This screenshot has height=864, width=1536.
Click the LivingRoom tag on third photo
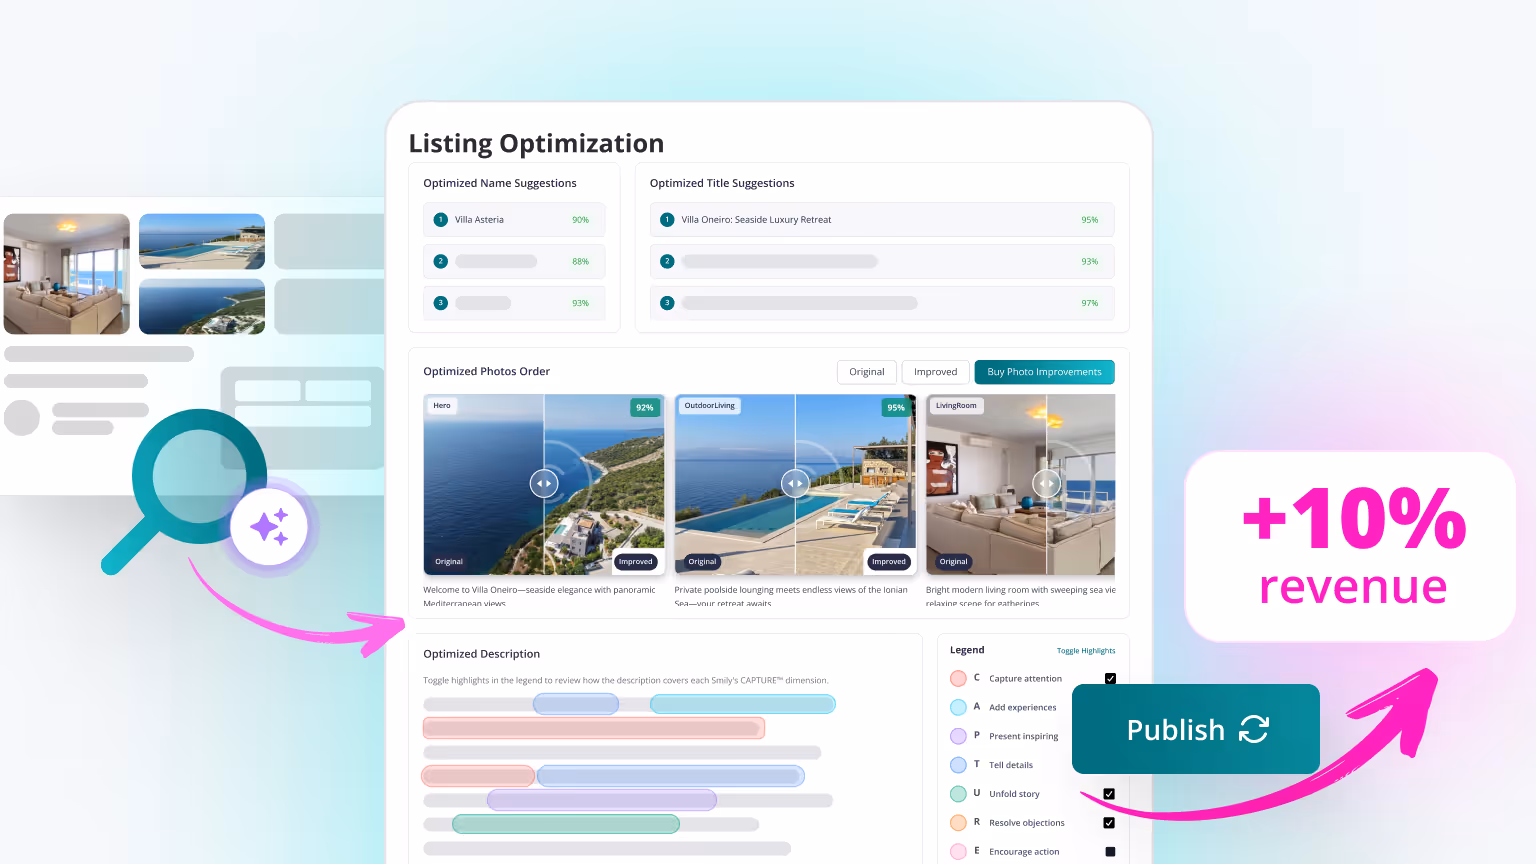coord(956,406)
